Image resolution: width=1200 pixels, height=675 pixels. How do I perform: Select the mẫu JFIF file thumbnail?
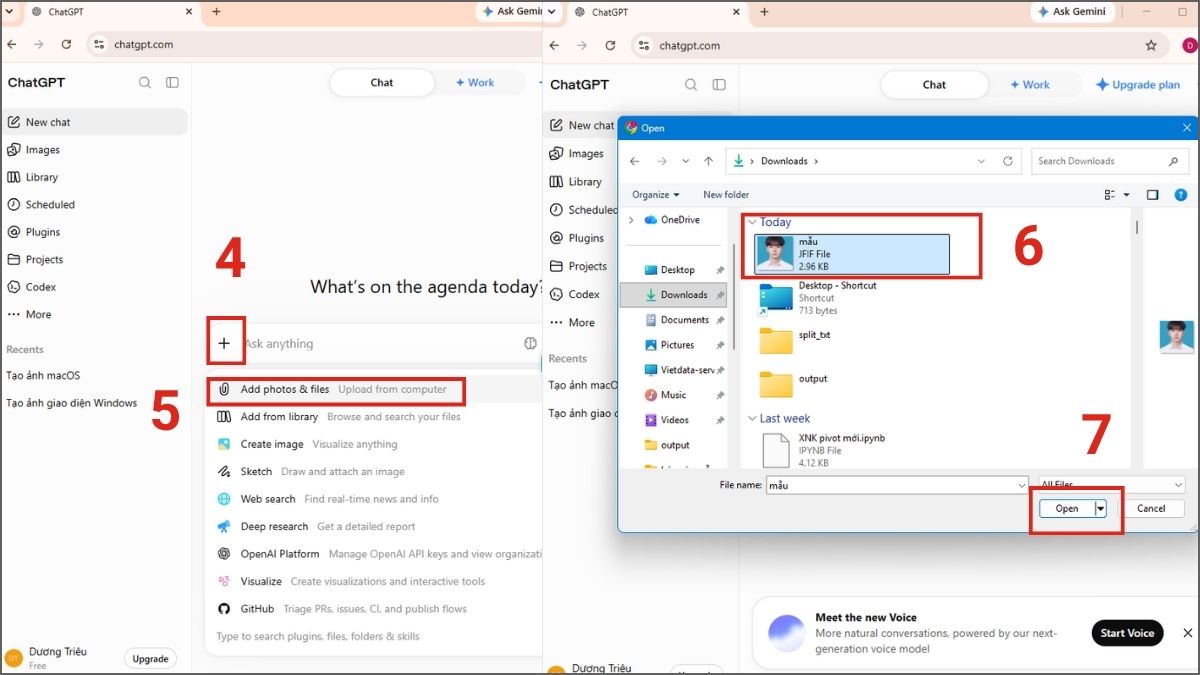pyautogui.click(x=776, y=253)
